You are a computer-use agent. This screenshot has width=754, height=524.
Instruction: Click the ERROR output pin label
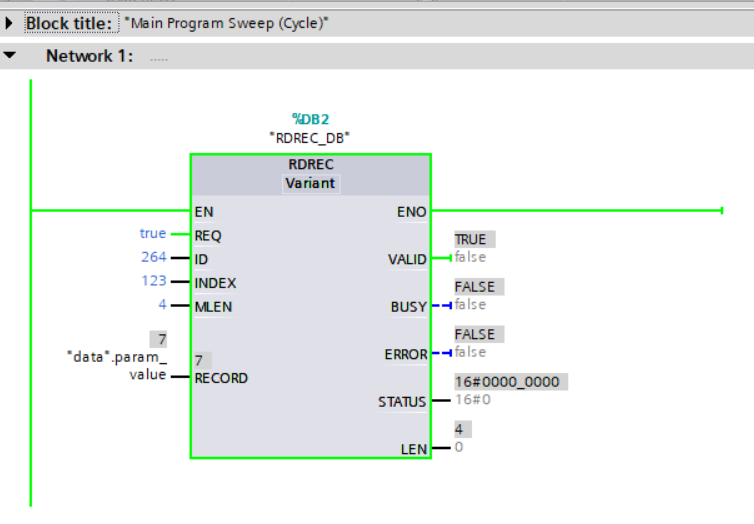click(406, 354)
